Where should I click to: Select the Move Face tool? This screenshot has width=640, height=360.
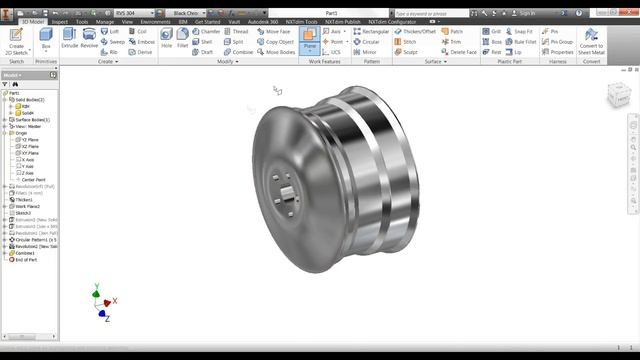273,31
